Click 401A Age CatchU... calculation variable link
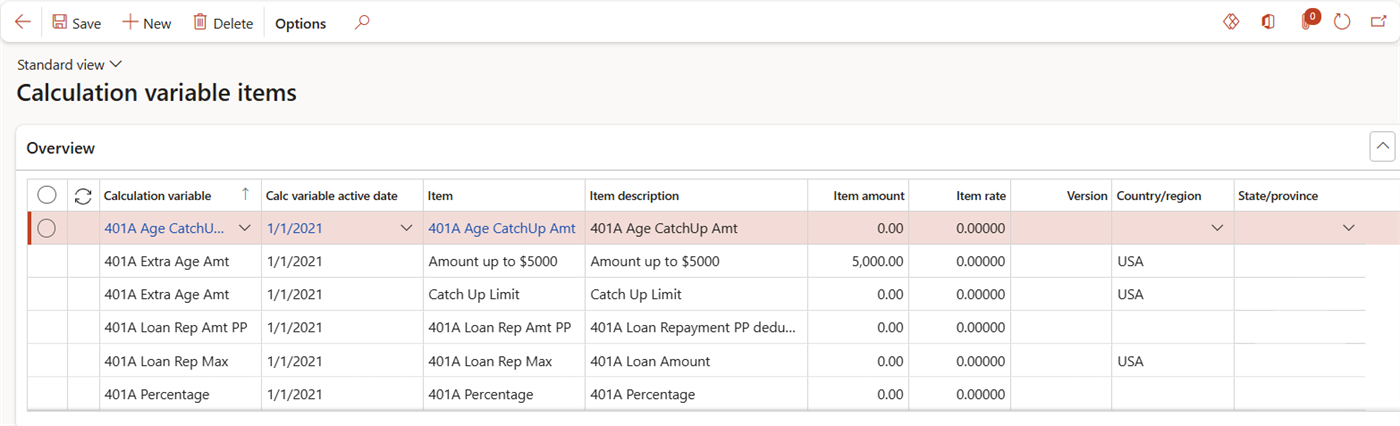This screenshot has height=426, width=1400. [165, 228]
